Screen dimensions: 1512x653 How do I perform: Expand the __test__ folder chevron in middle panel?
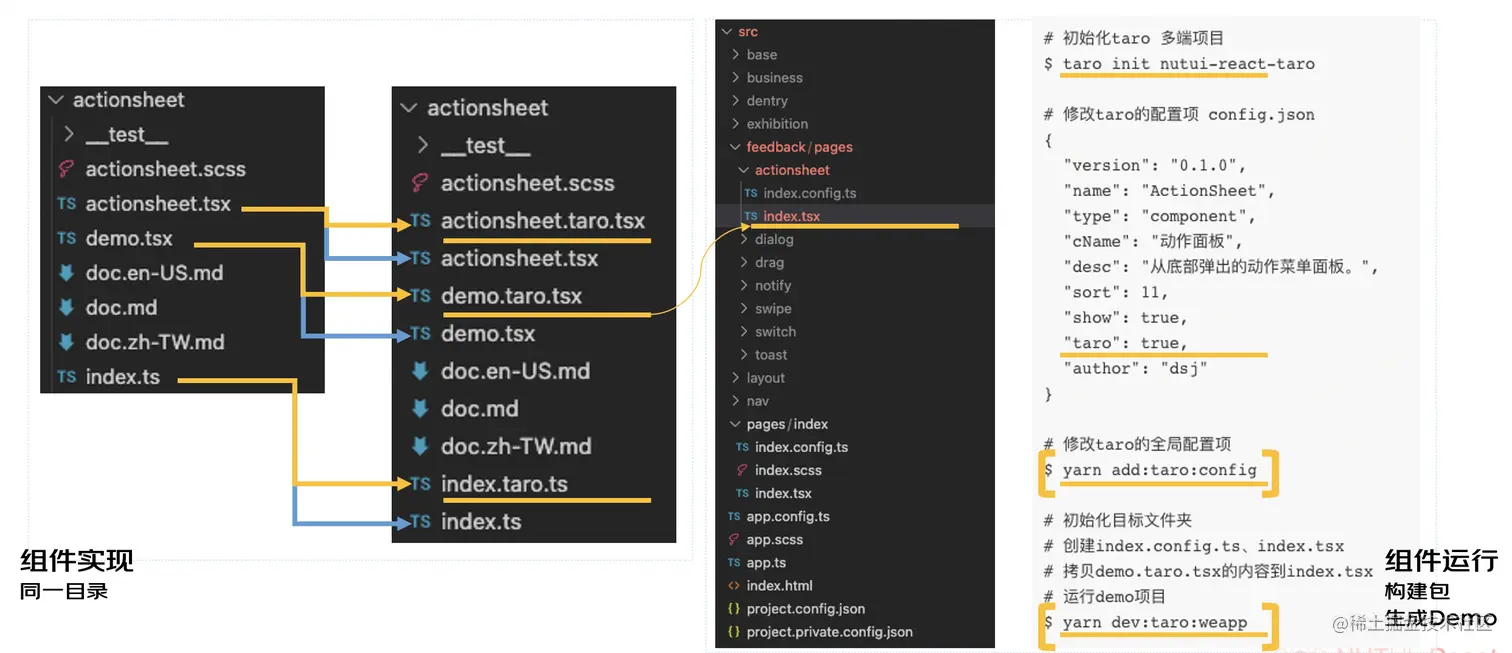(422, 145)
